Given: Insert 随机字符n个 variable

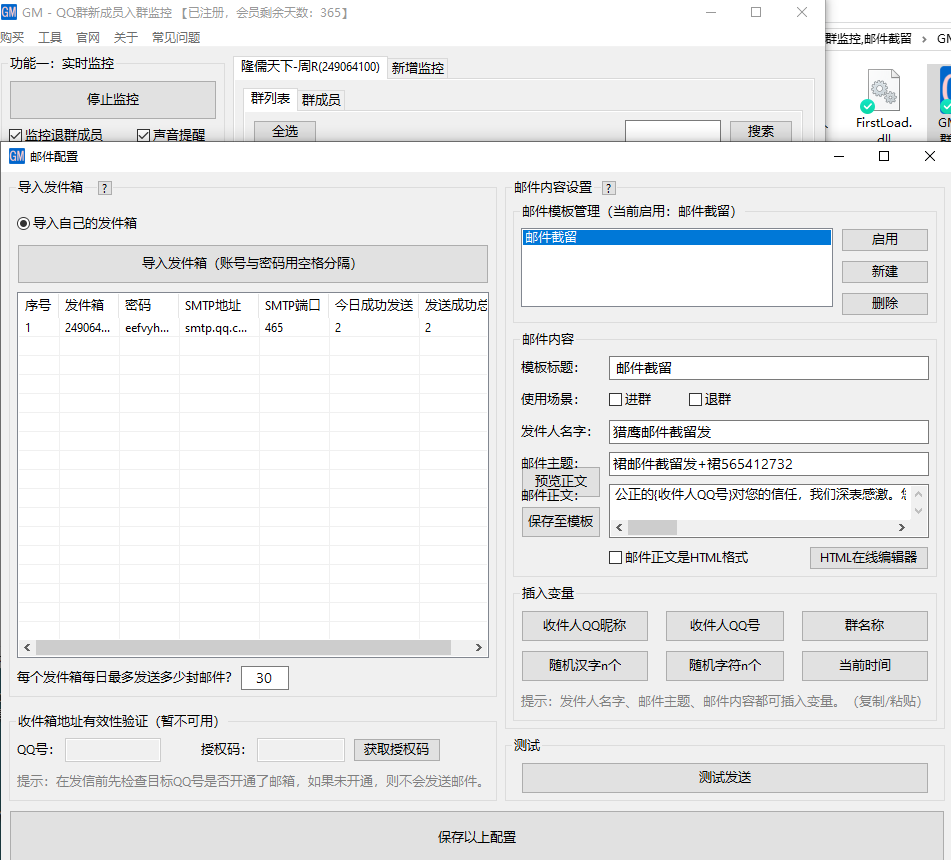Looking at the screenshot, I should tap(725, 666).
